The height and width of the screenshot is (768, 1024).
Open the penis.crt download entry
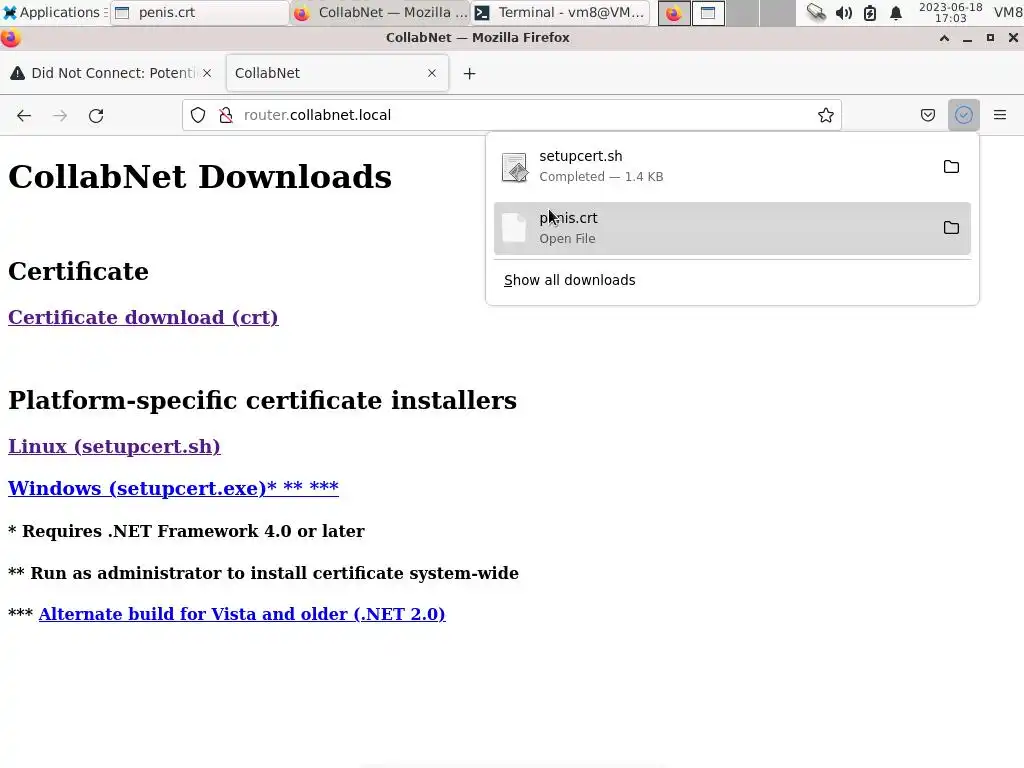[x=732, y=228]
